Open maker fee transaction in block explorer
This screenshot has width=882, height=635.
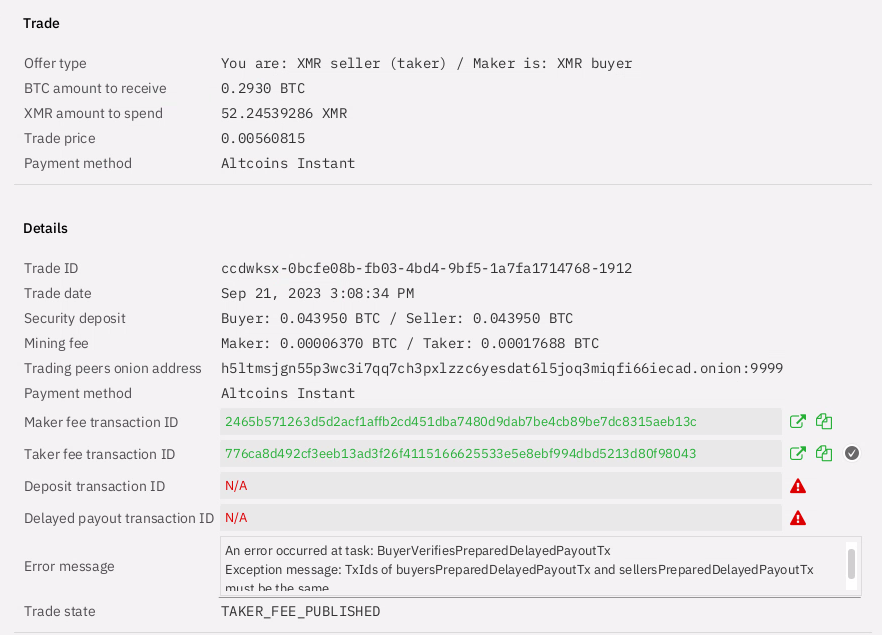797,422
